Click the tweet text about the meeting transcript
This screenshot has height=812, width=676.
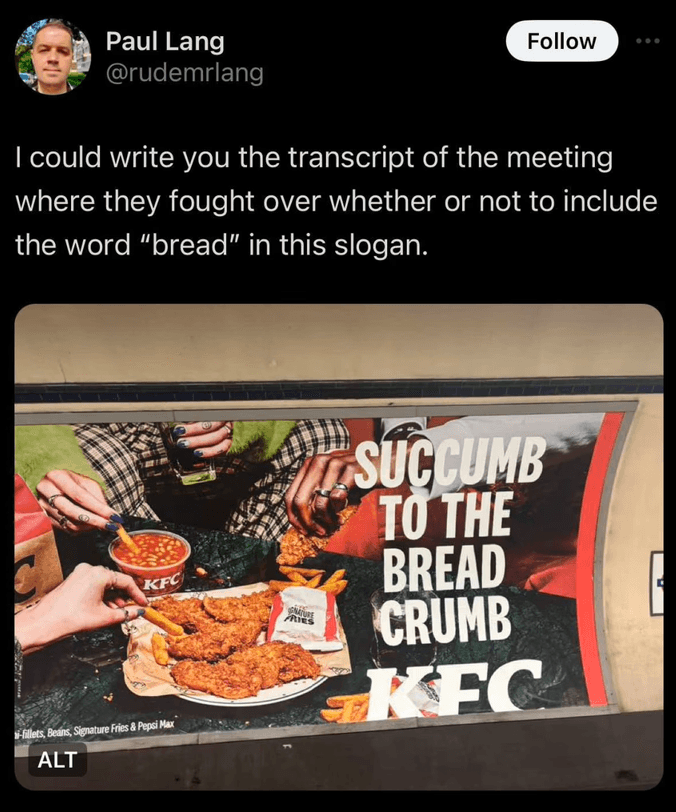pos(336,201)
